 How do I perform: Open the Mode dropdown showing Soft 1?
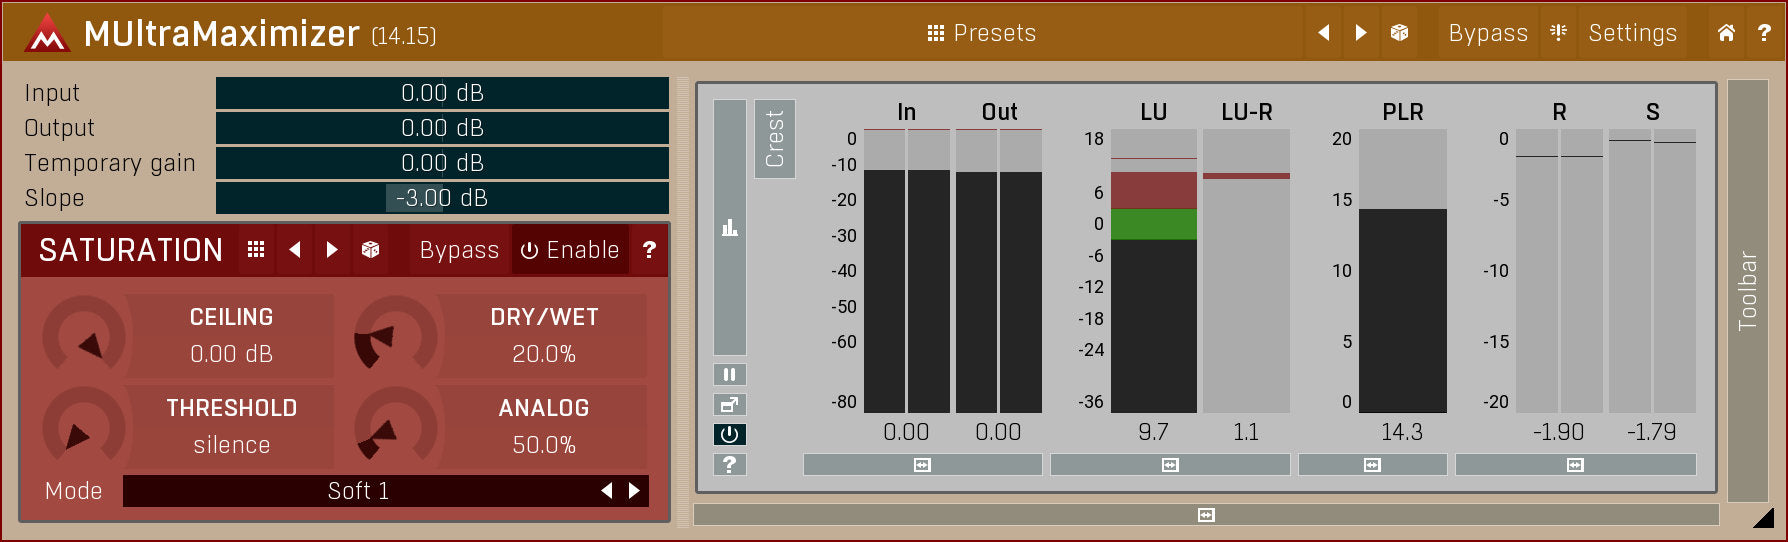(358, 491)
